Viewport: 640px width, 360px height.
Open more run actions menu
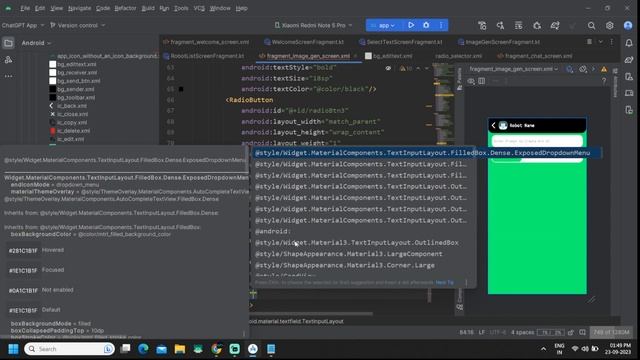coord(441,25)
